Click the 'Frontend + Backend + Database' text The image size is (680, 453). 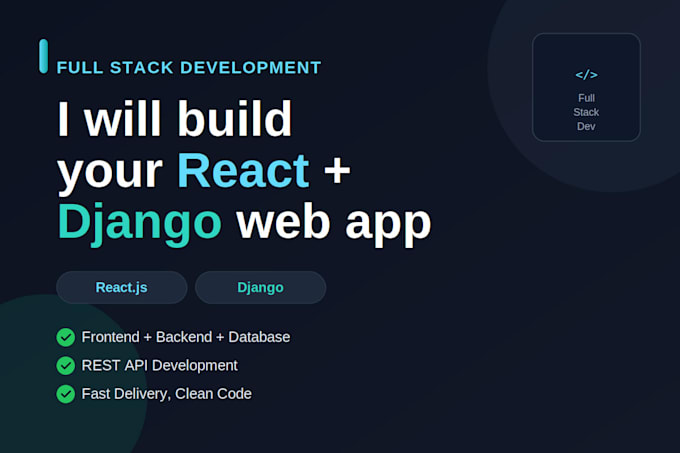[x=186, y=337]
